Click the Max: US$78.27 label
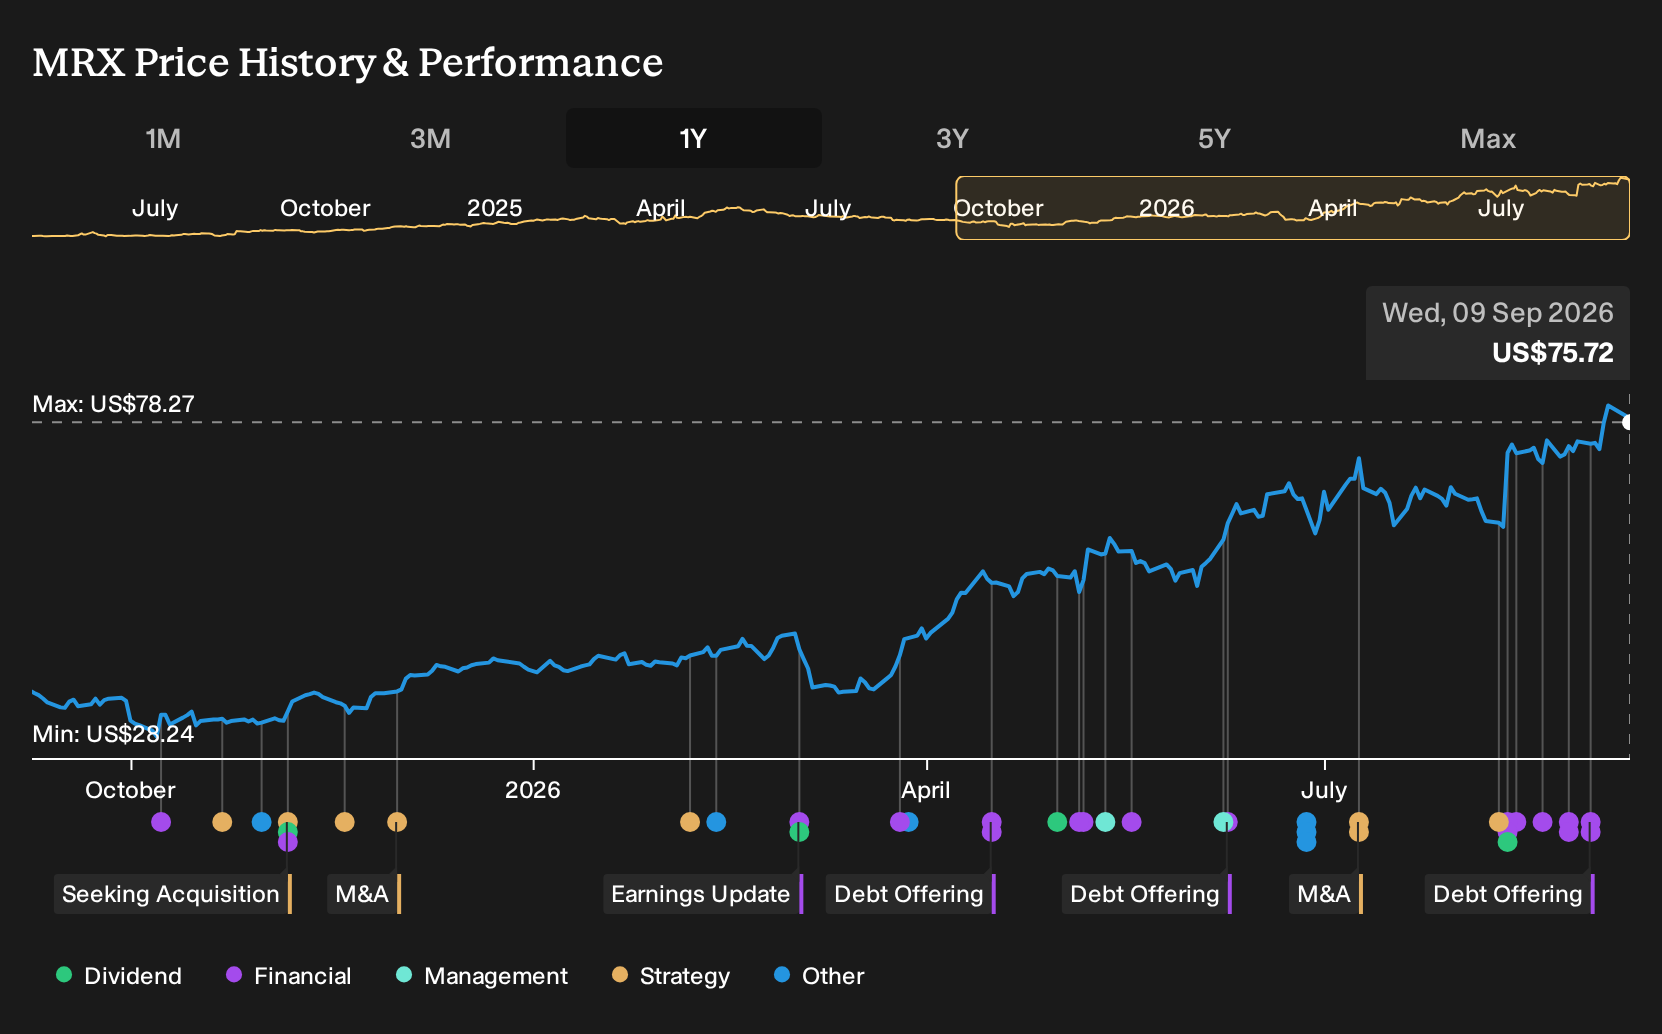This screenshot has height=1034, width=1662. point(114,404)
